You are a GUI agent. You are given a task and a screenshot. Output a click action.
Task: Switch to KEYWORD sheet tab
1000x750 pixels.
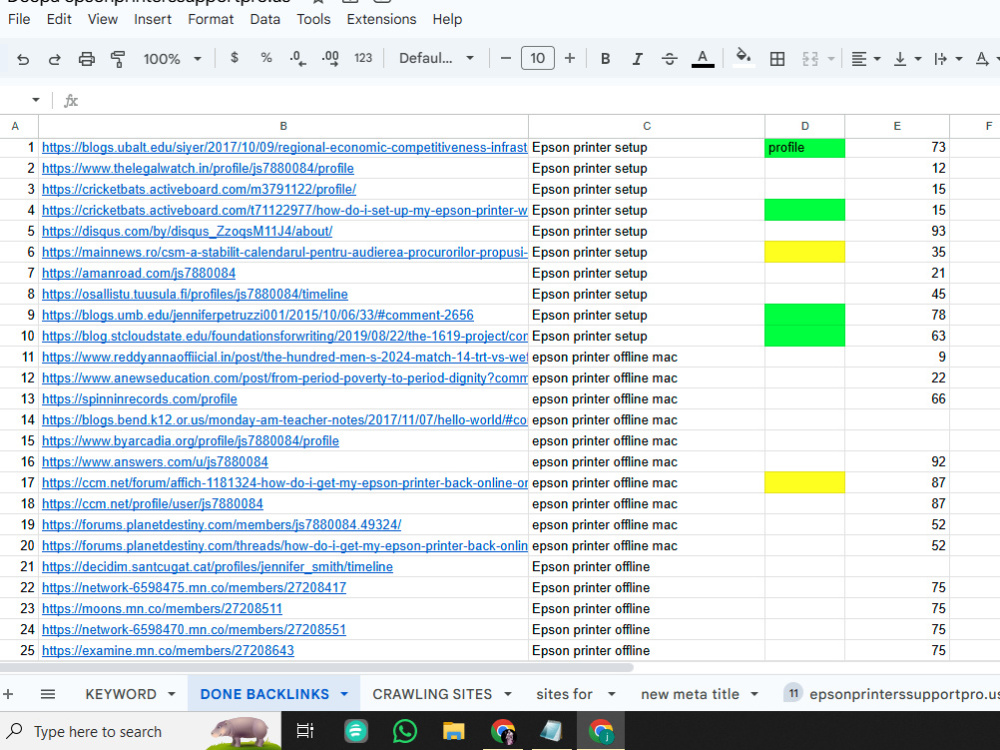121,694
